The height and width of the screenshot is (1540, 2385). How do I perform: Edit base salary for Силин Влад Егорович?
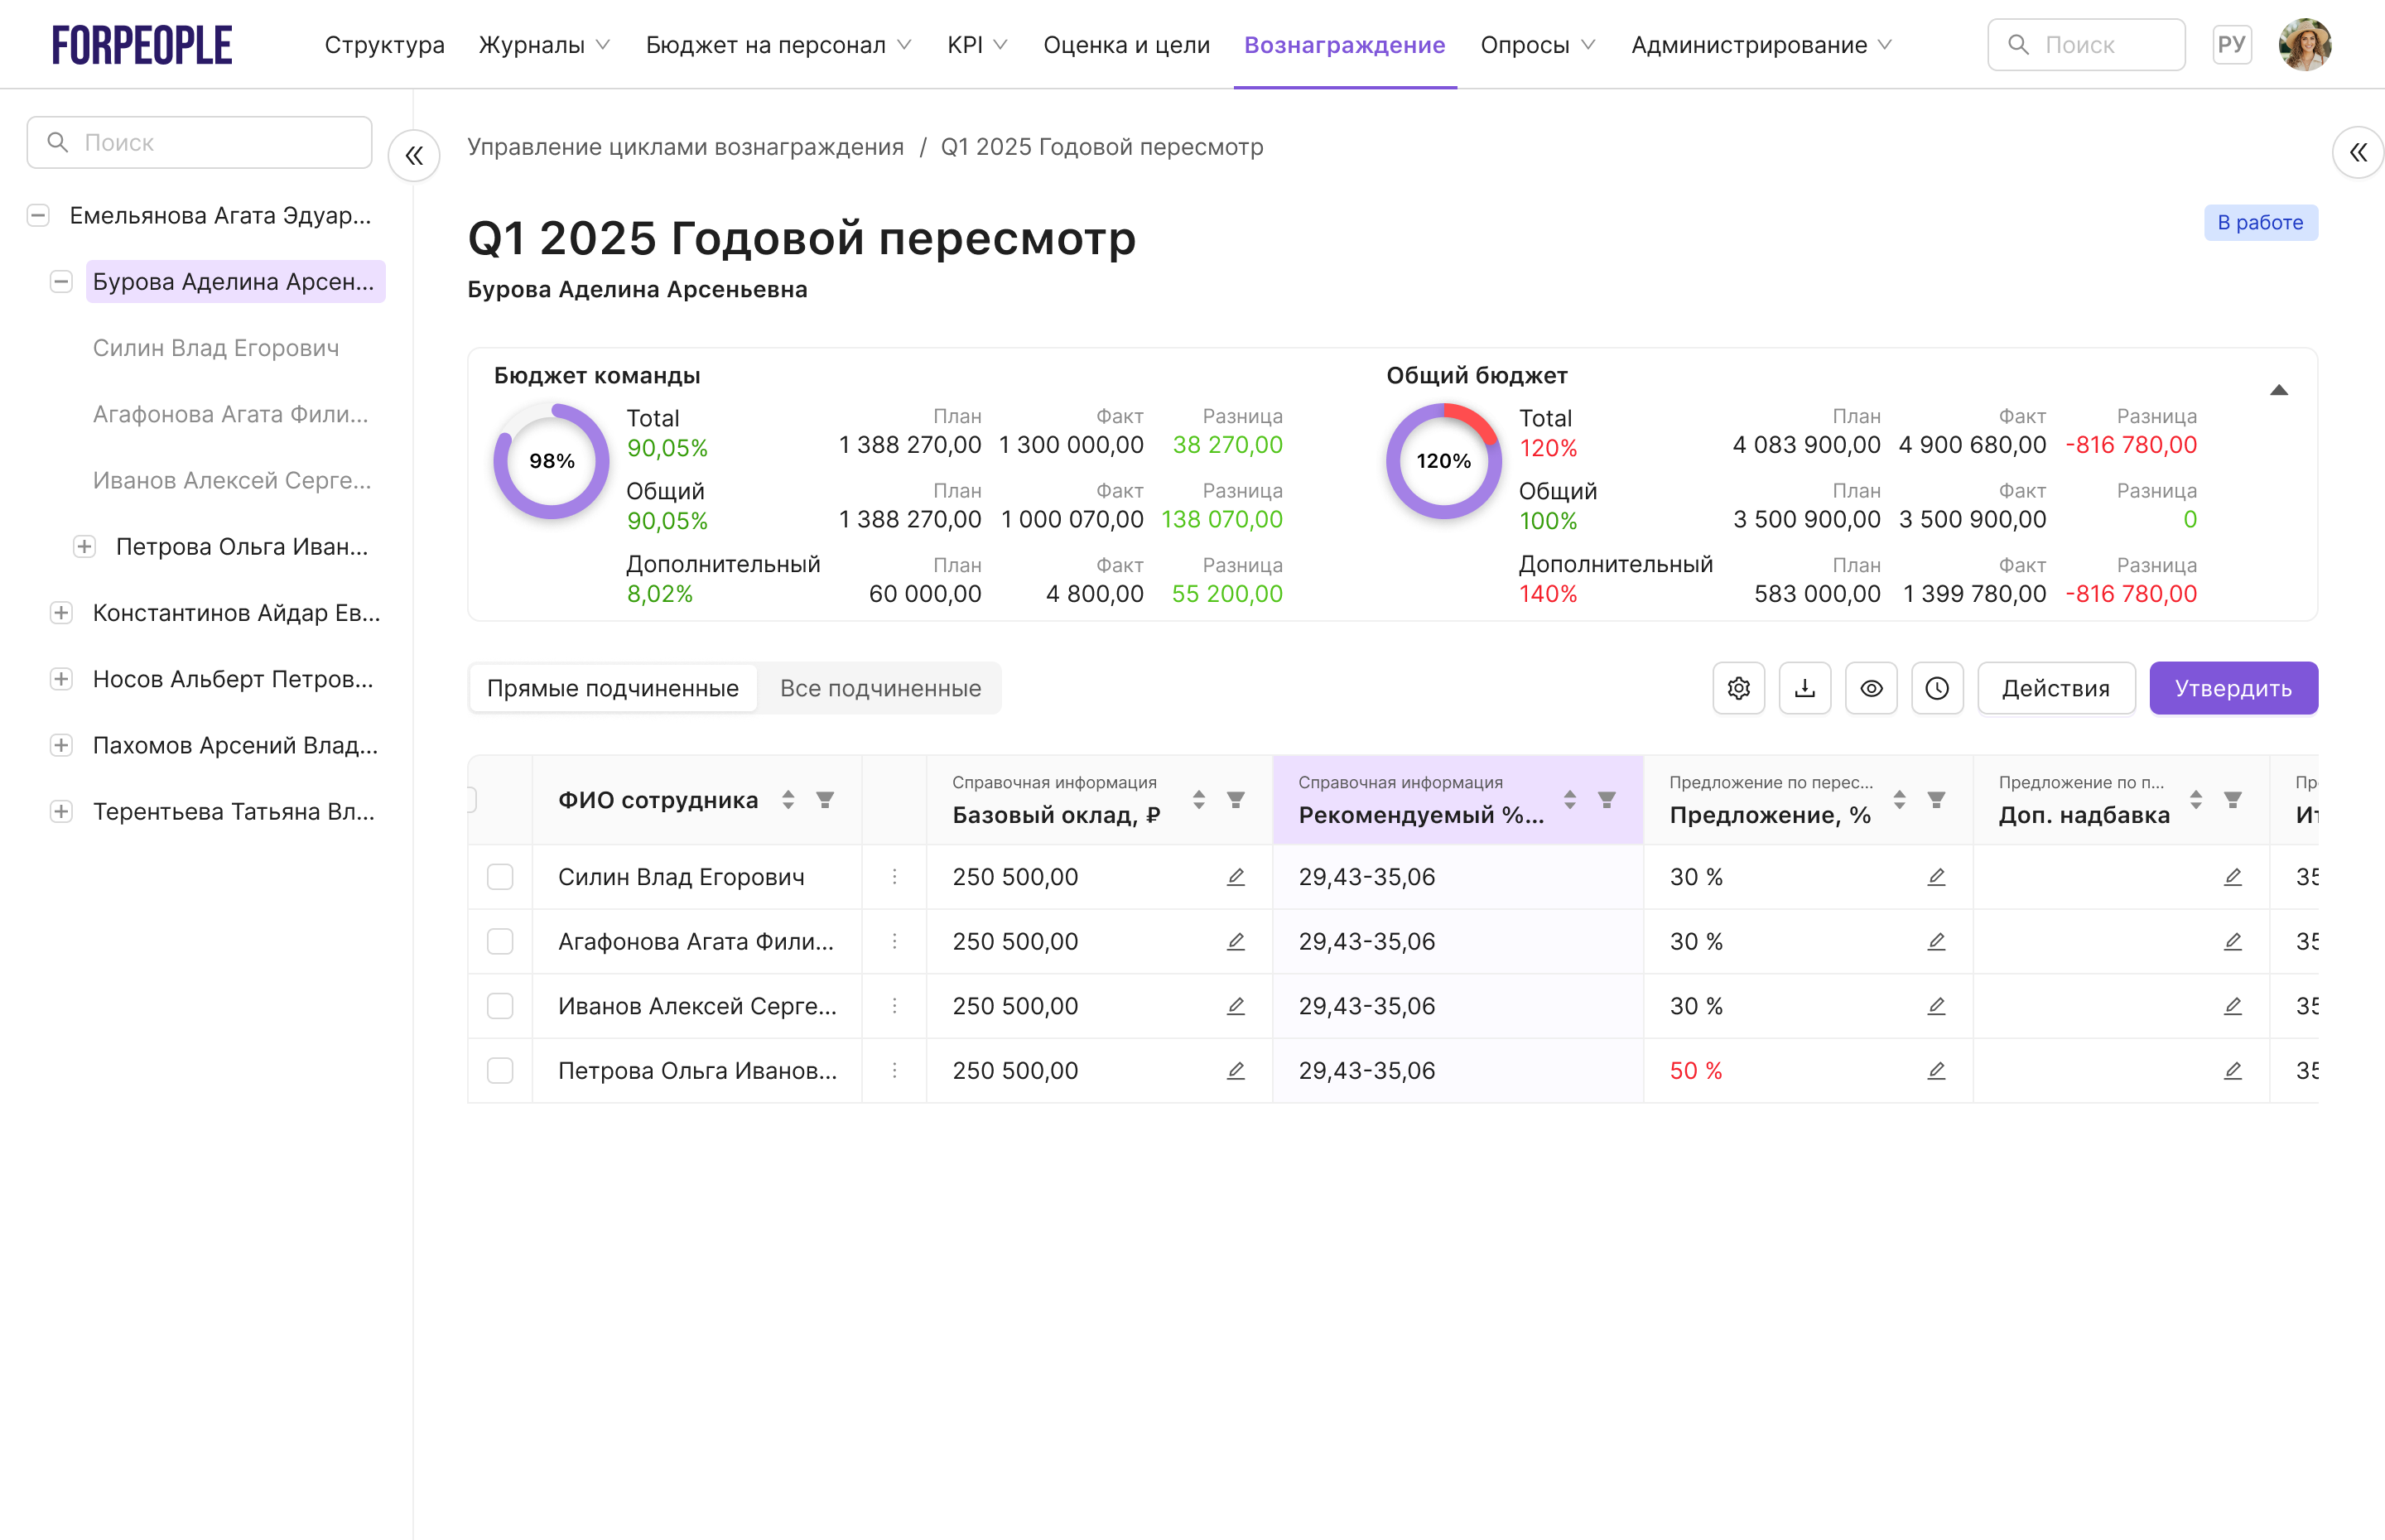point(1235,877)
